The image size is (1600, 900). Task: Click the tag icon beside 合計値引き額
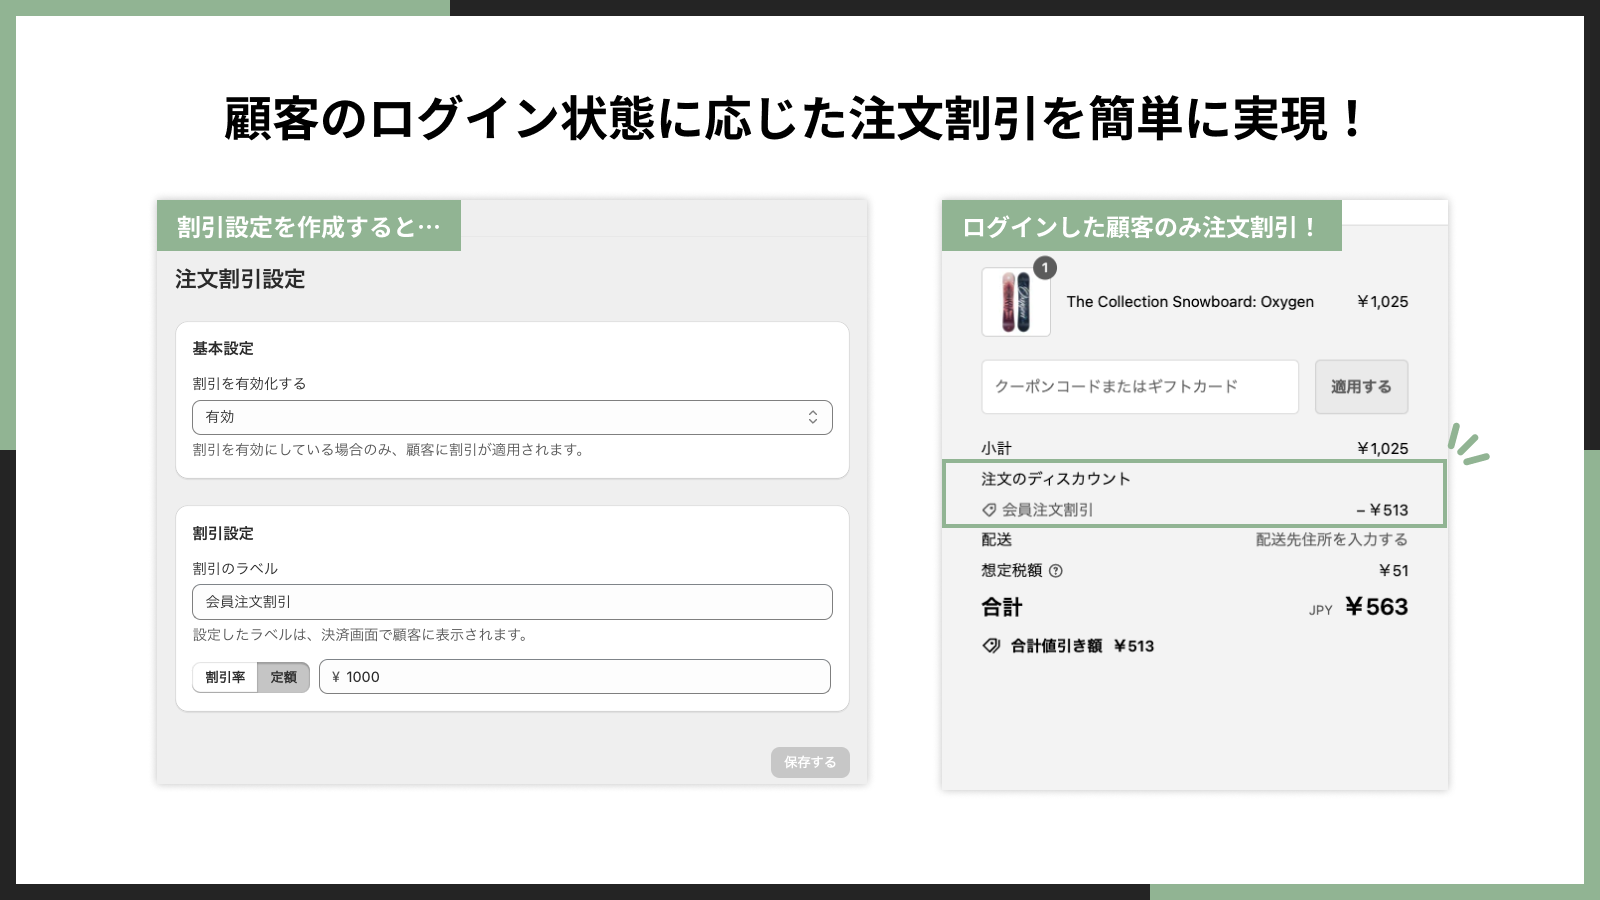coord(991,645)
